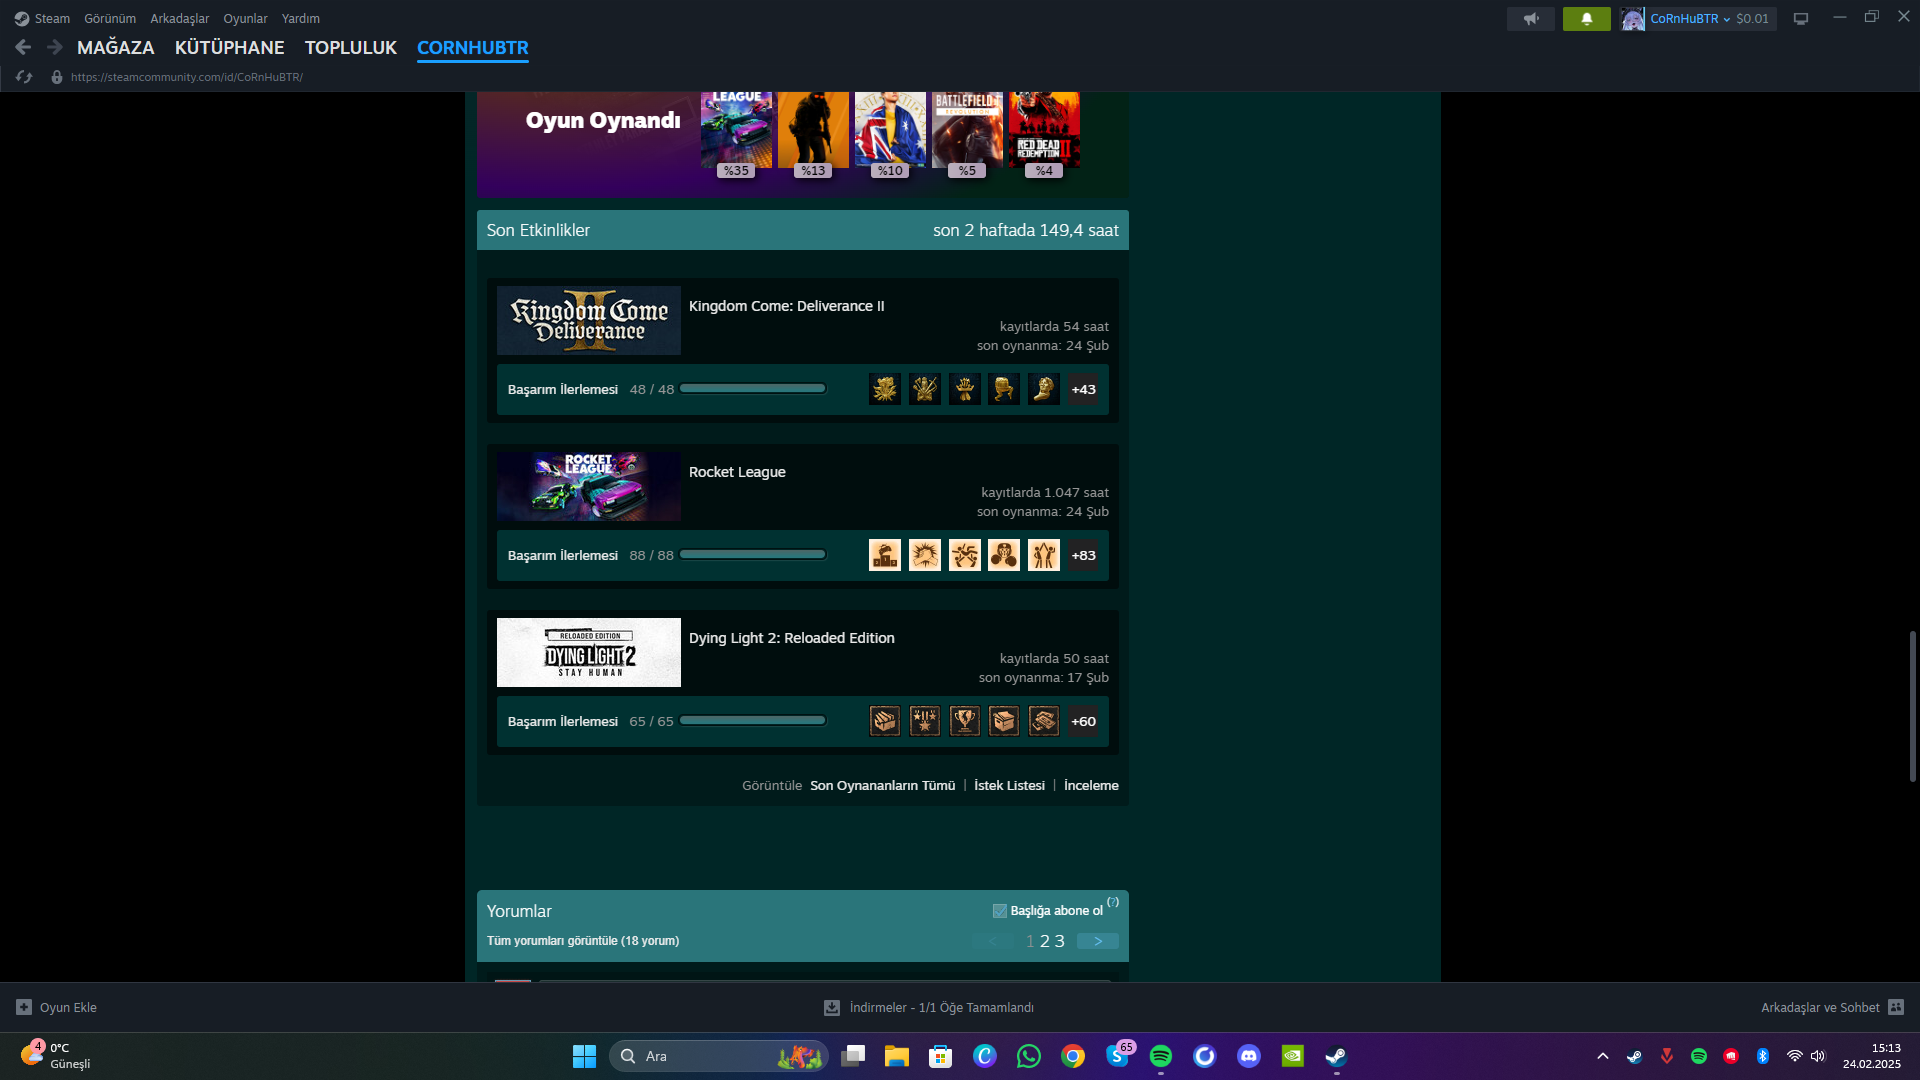Expand +43 more Kingdom Come achievements
1920x1080 pixels.
(x=1083, y=389)
